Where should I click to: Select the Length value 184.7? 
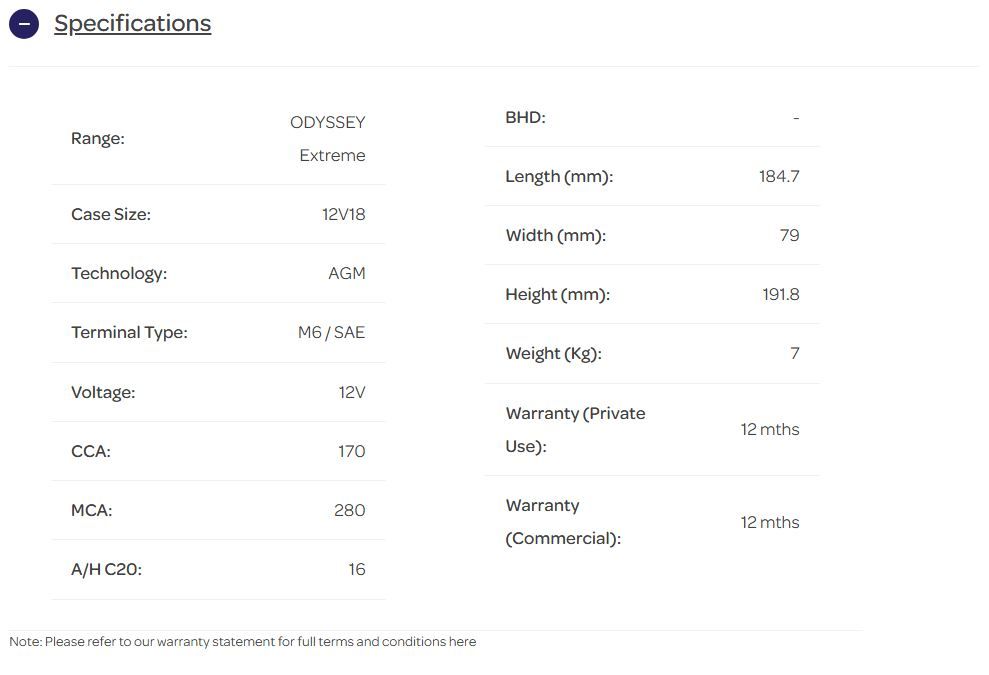779,176
